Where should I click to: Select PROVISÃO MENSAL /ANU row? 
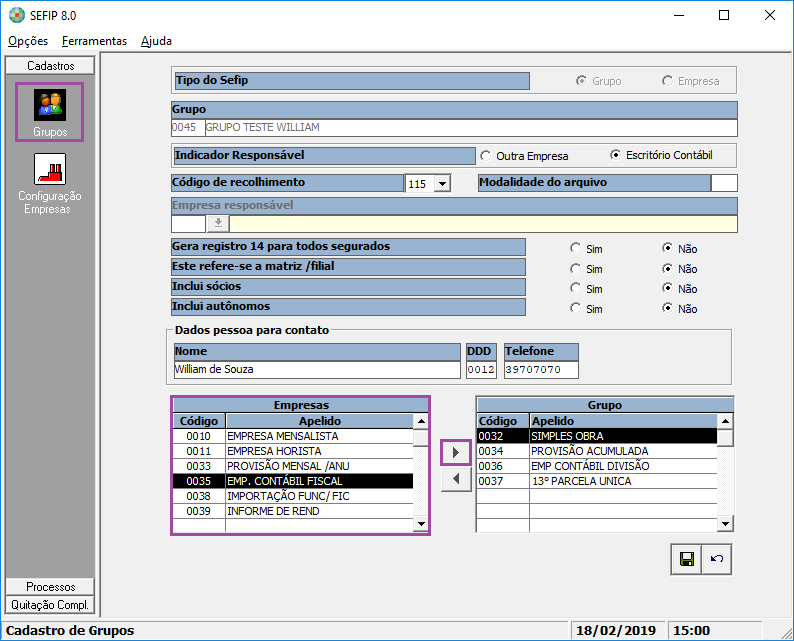[293, 466]
